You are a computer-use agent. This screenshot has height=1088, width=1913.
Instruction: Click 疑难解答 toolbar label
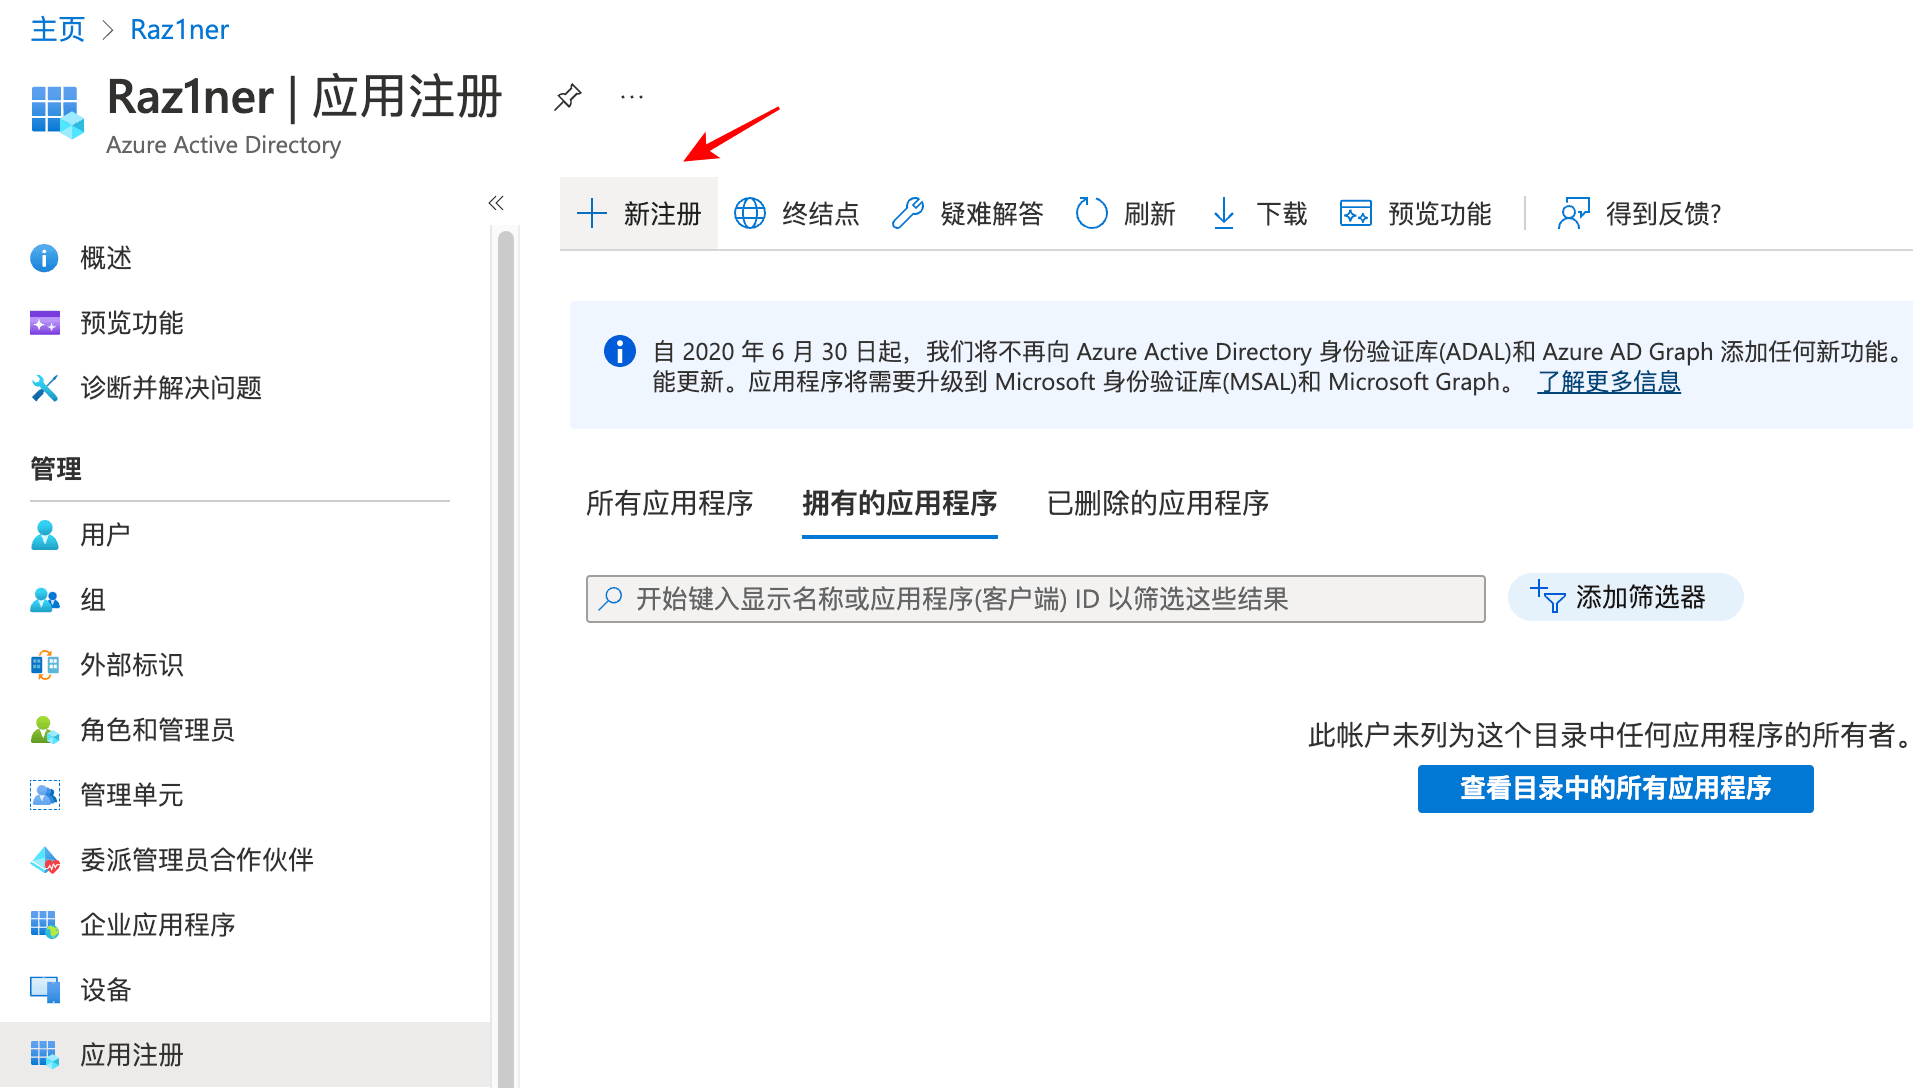(991, 213)
